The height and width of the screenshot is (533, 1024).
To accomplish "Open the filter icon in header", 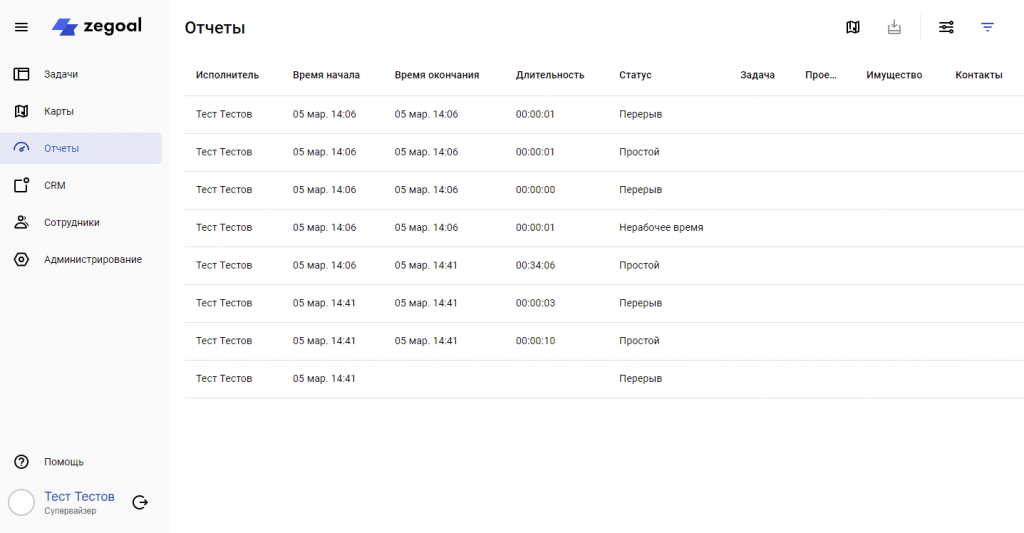I will point(988,27).
